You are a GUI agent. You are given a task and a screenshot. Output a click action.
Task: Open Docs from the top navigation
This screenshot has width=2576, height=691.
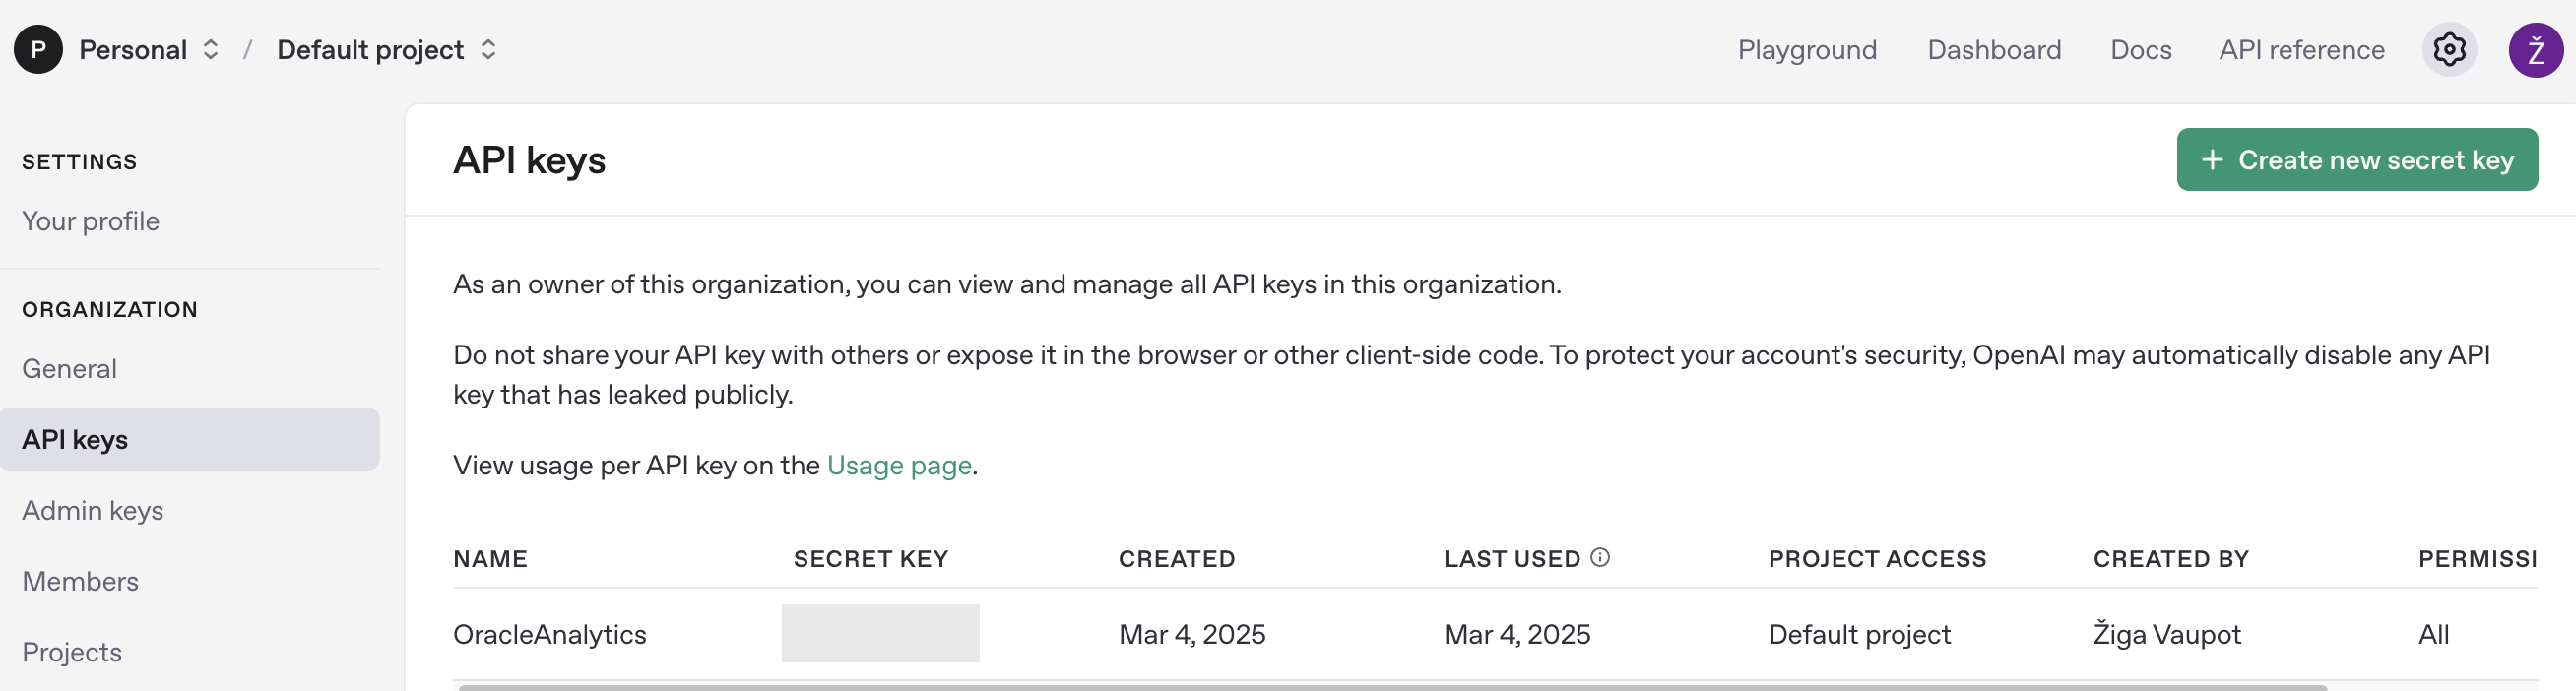tap(2140, 49)
